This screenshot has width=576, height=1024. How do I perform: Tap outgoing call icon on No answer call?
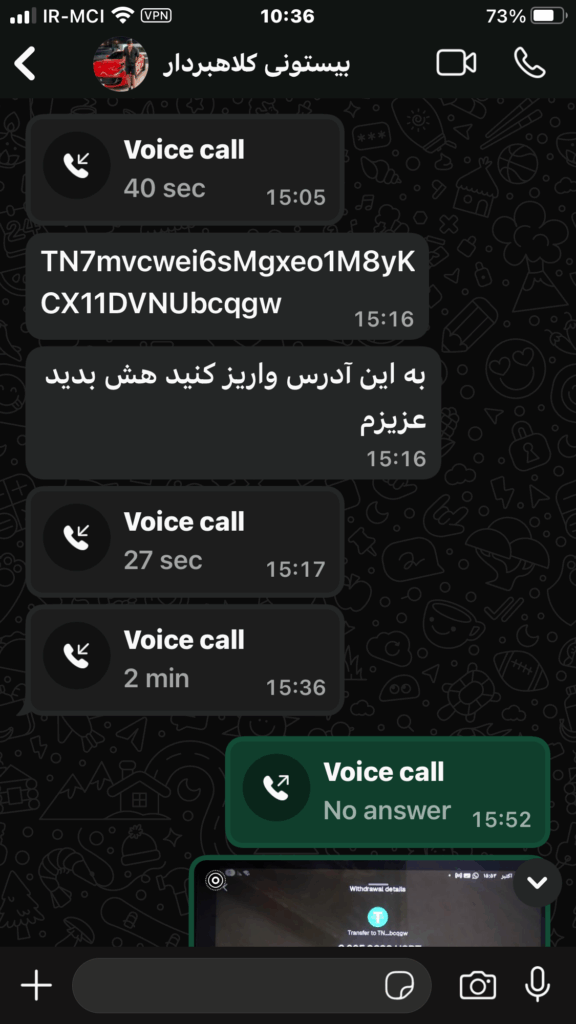(x=276, y=787)
